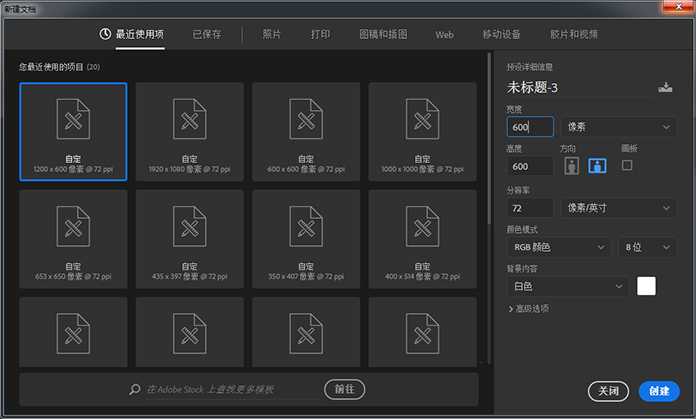Viewport: 696px width, 419px height.
Task: Click the save preset icon beside 未标题-3
Action: pyautogui.click(x=666, y=88)
